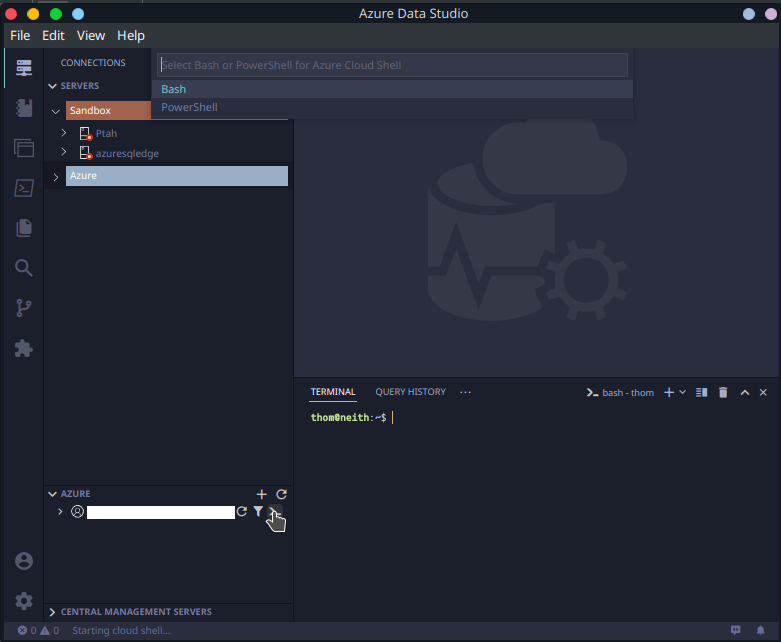Expand CENTRAL MANAGEMENT SERVERS section
The width and height of the screenshot is (781, 642).
(x=52, y=612)
